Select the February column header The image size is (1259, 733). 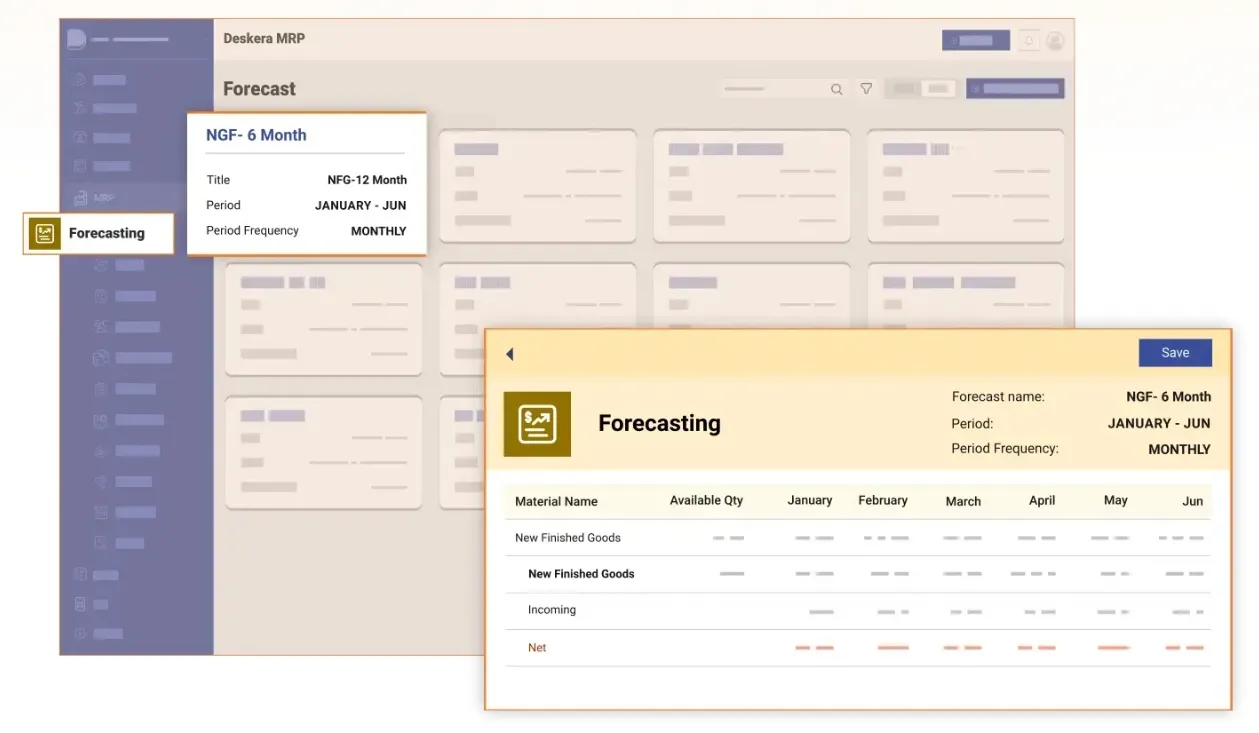pyautogui.click(x=883, y=500)
